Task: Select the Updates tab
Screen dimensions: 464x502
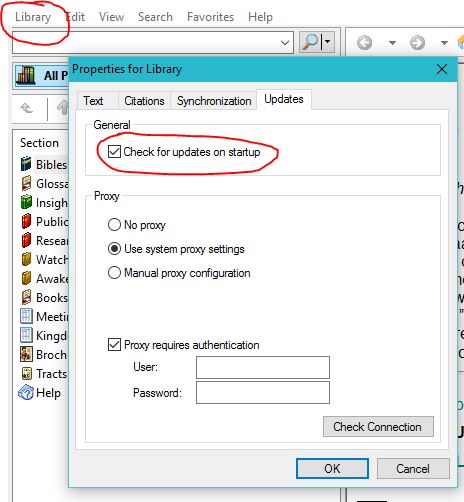Action: tap(284, 99)
